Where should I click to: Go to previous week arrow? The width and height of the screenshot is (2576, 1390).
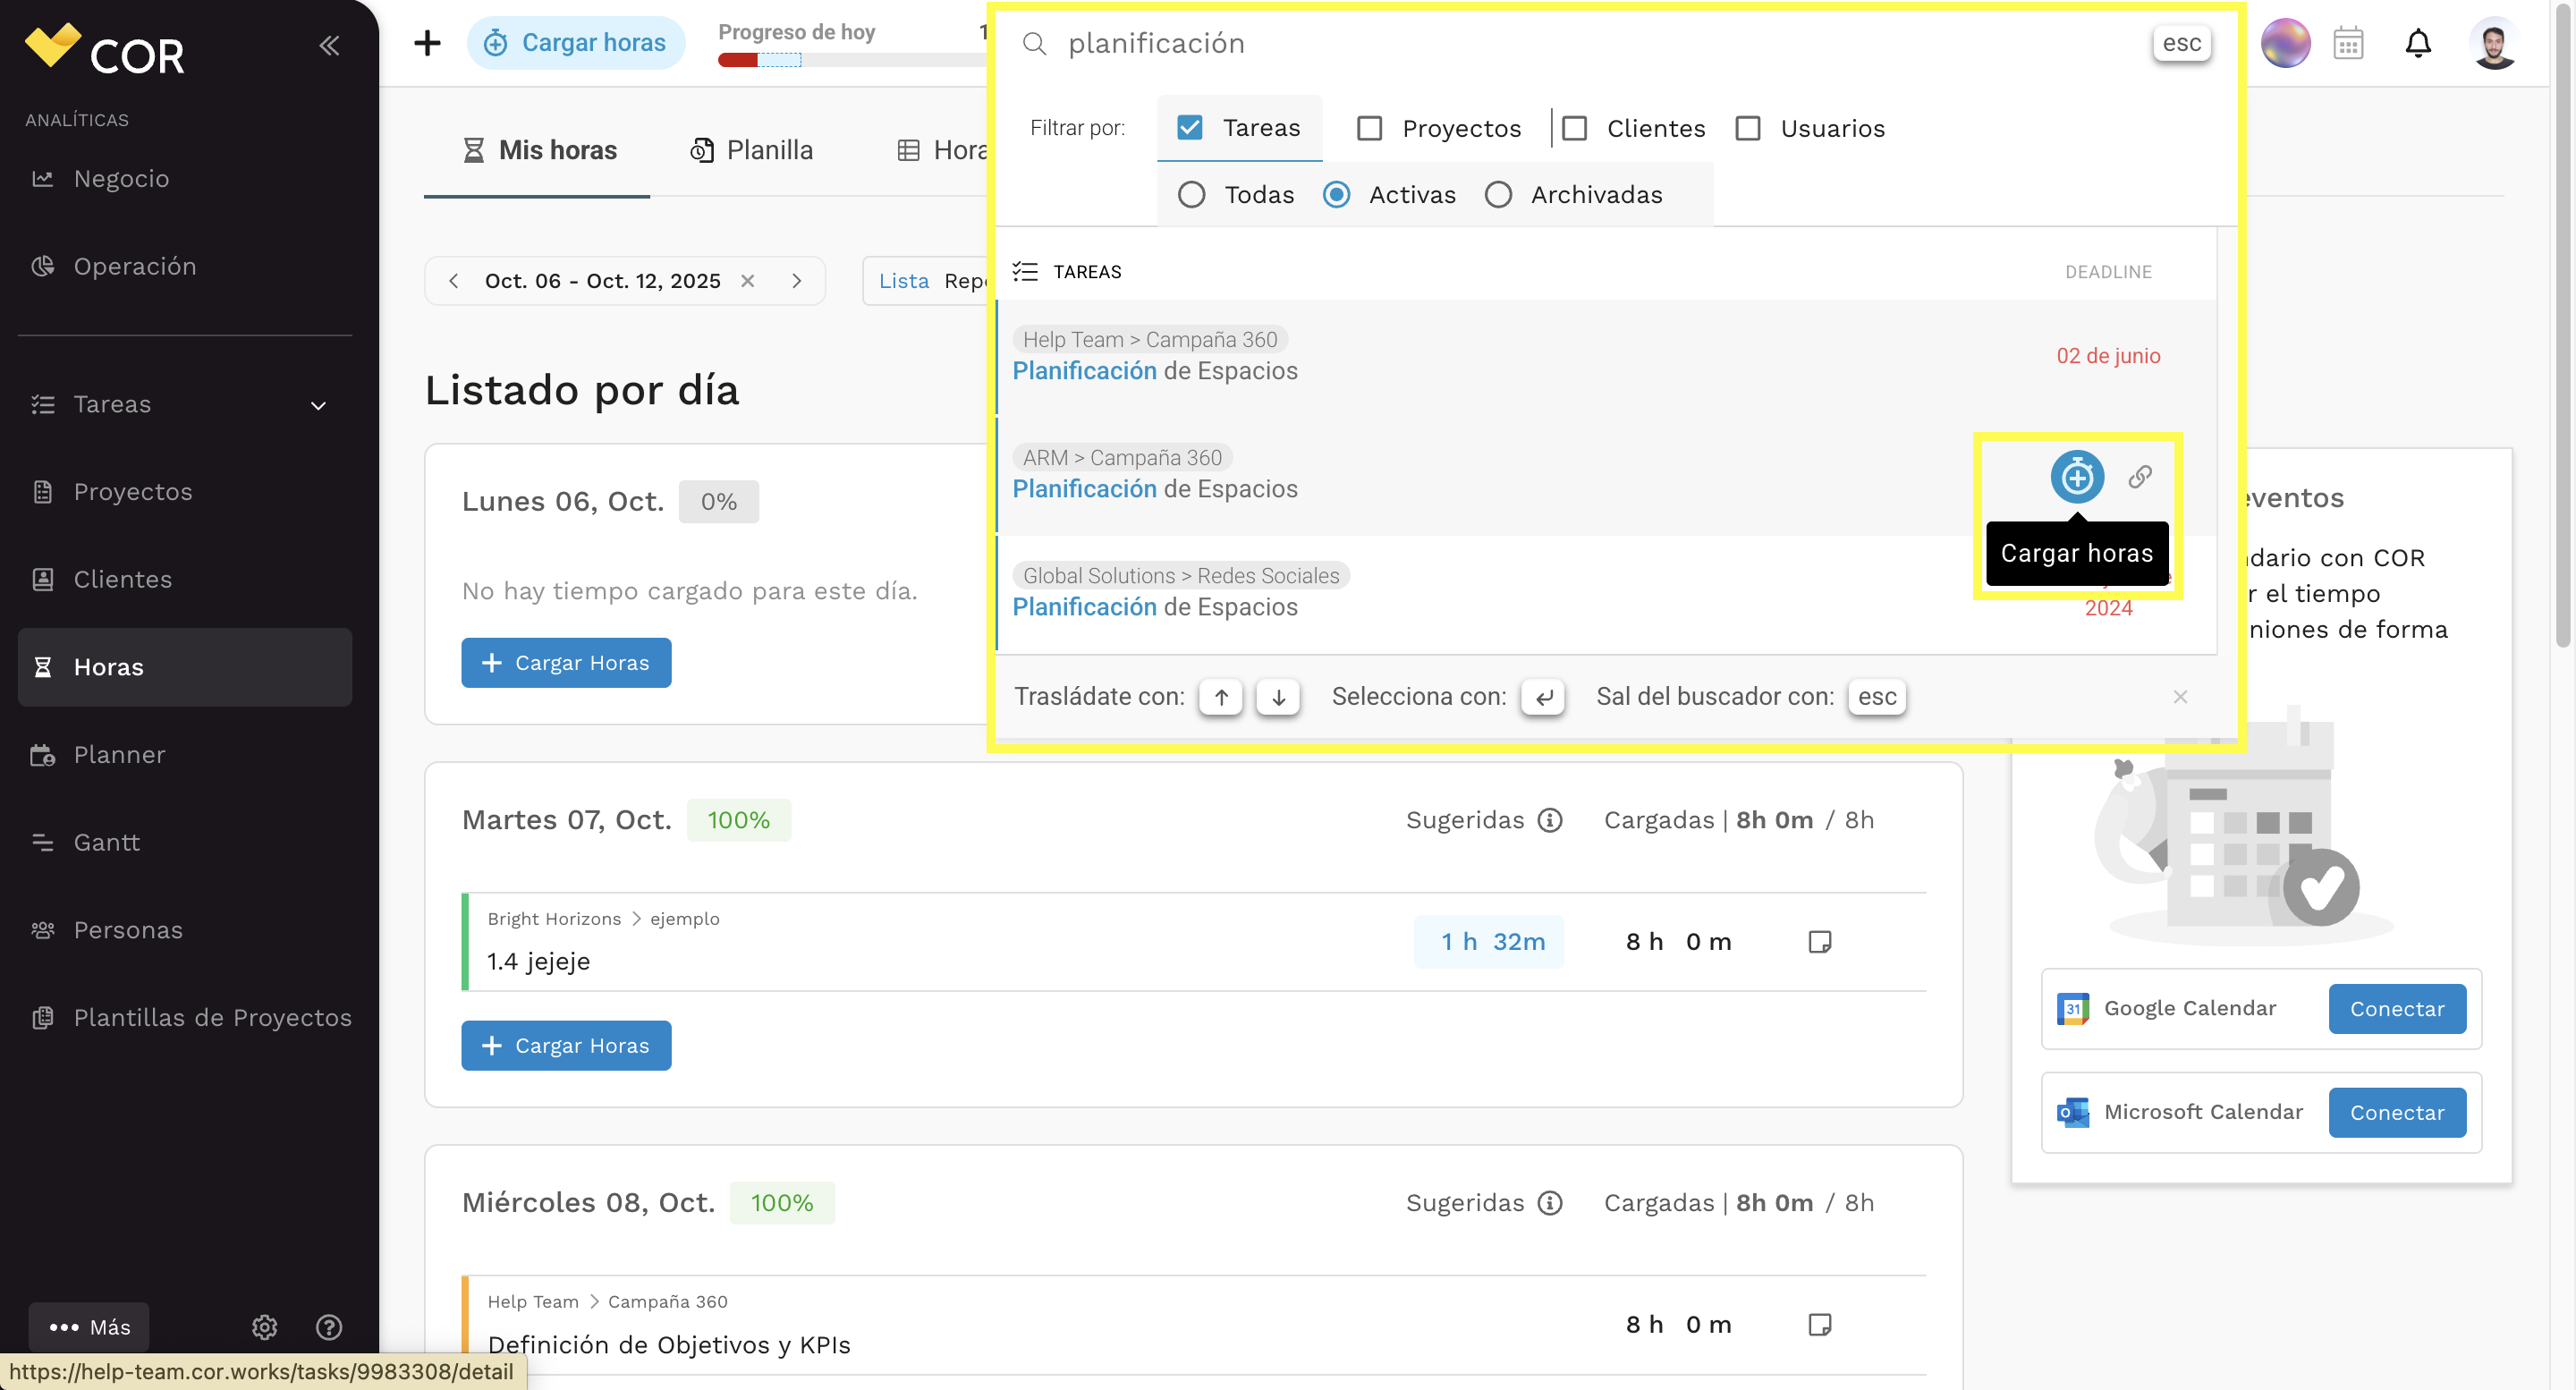(x=454, y=281)
